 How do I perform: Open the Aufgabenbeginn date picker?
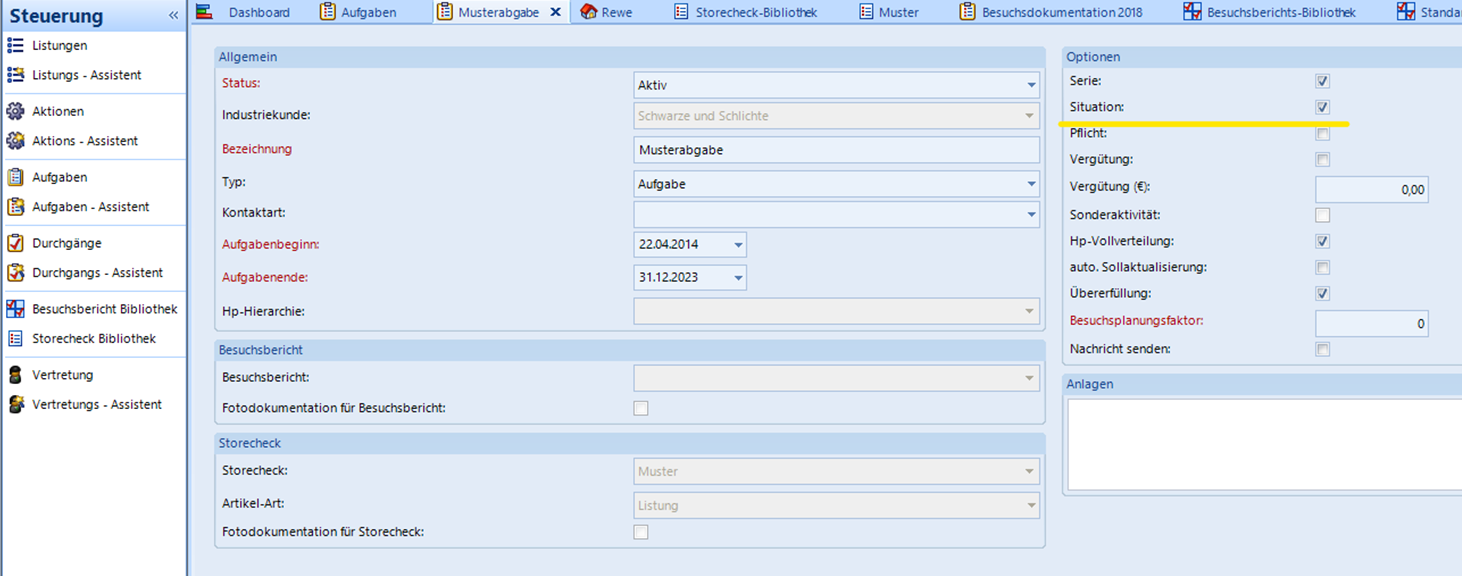pyautogui.click(x=738, y=245)
